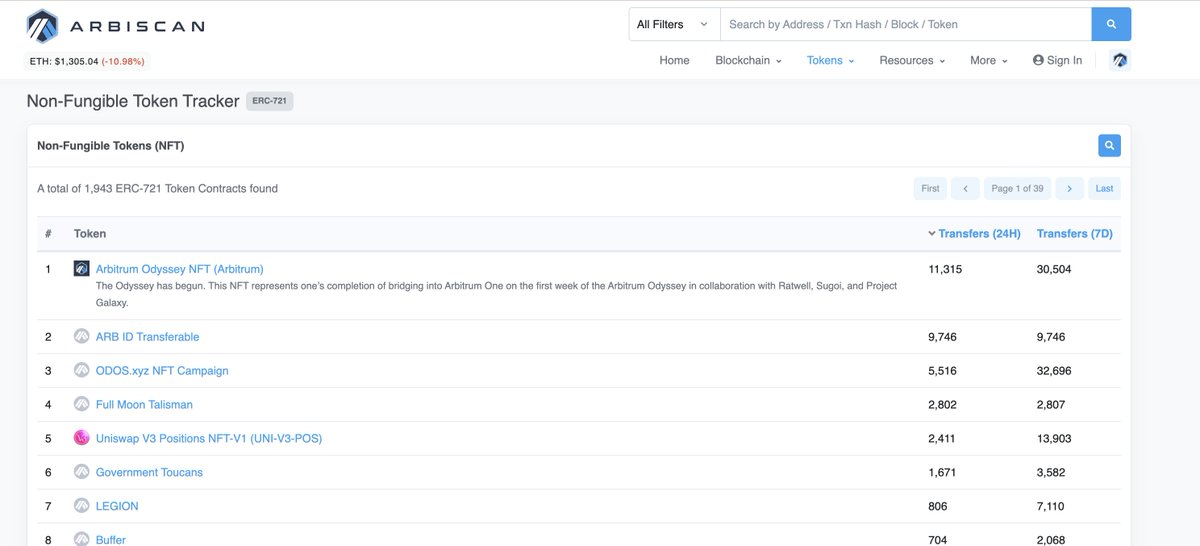This screenshot has width=1200, height=546.
Task: Click the LEGION token icon
Action: pyautogui.click(x=82, y=507)
